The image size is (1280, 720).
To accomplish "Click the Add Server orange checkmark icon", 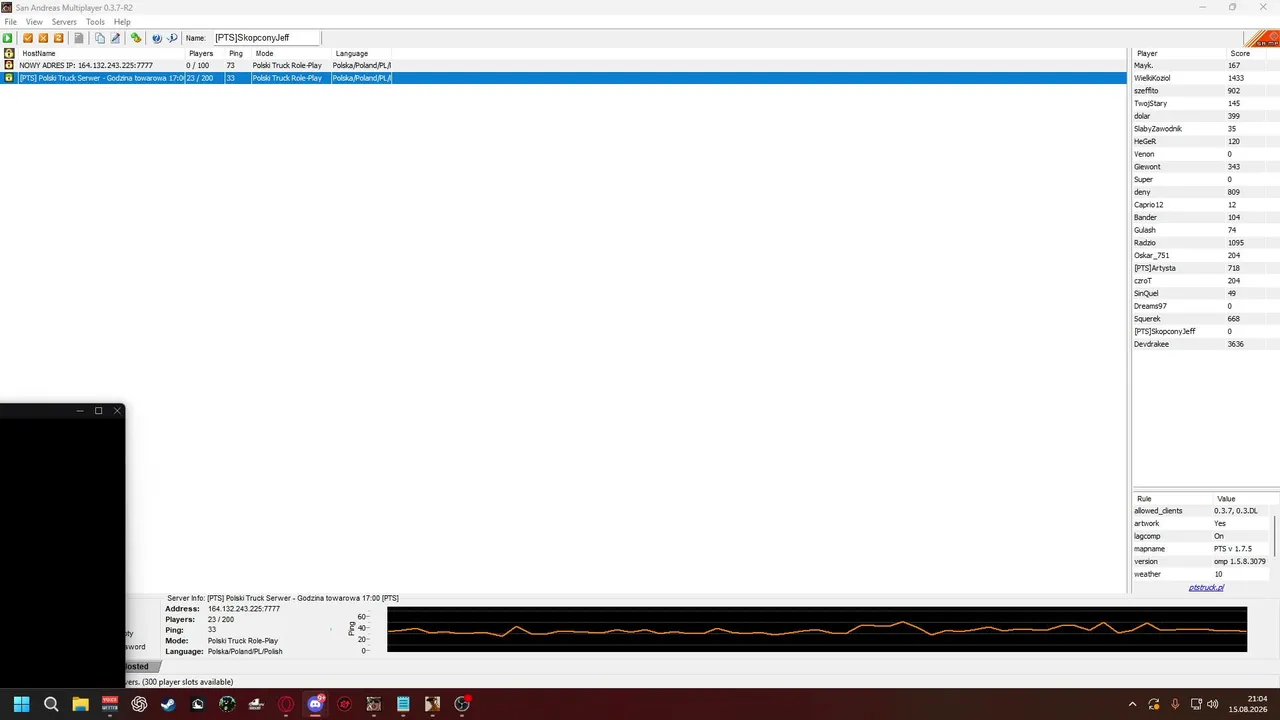I will (28, 38).
